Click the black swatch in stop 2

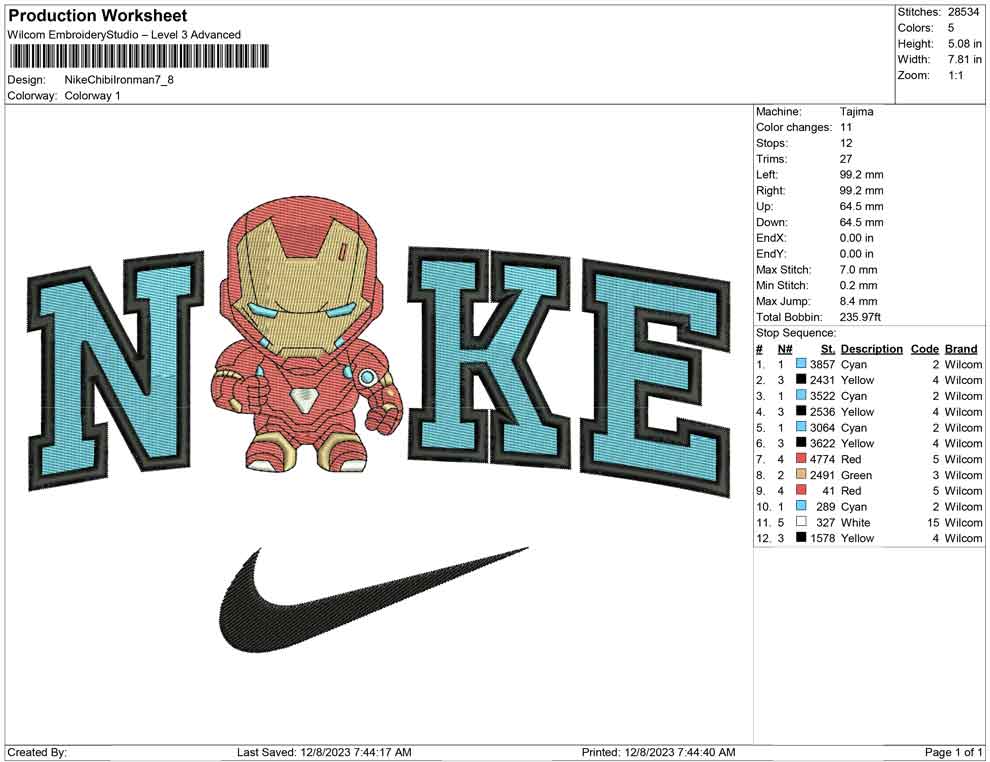pyautogui.click(x=801, y=379)
